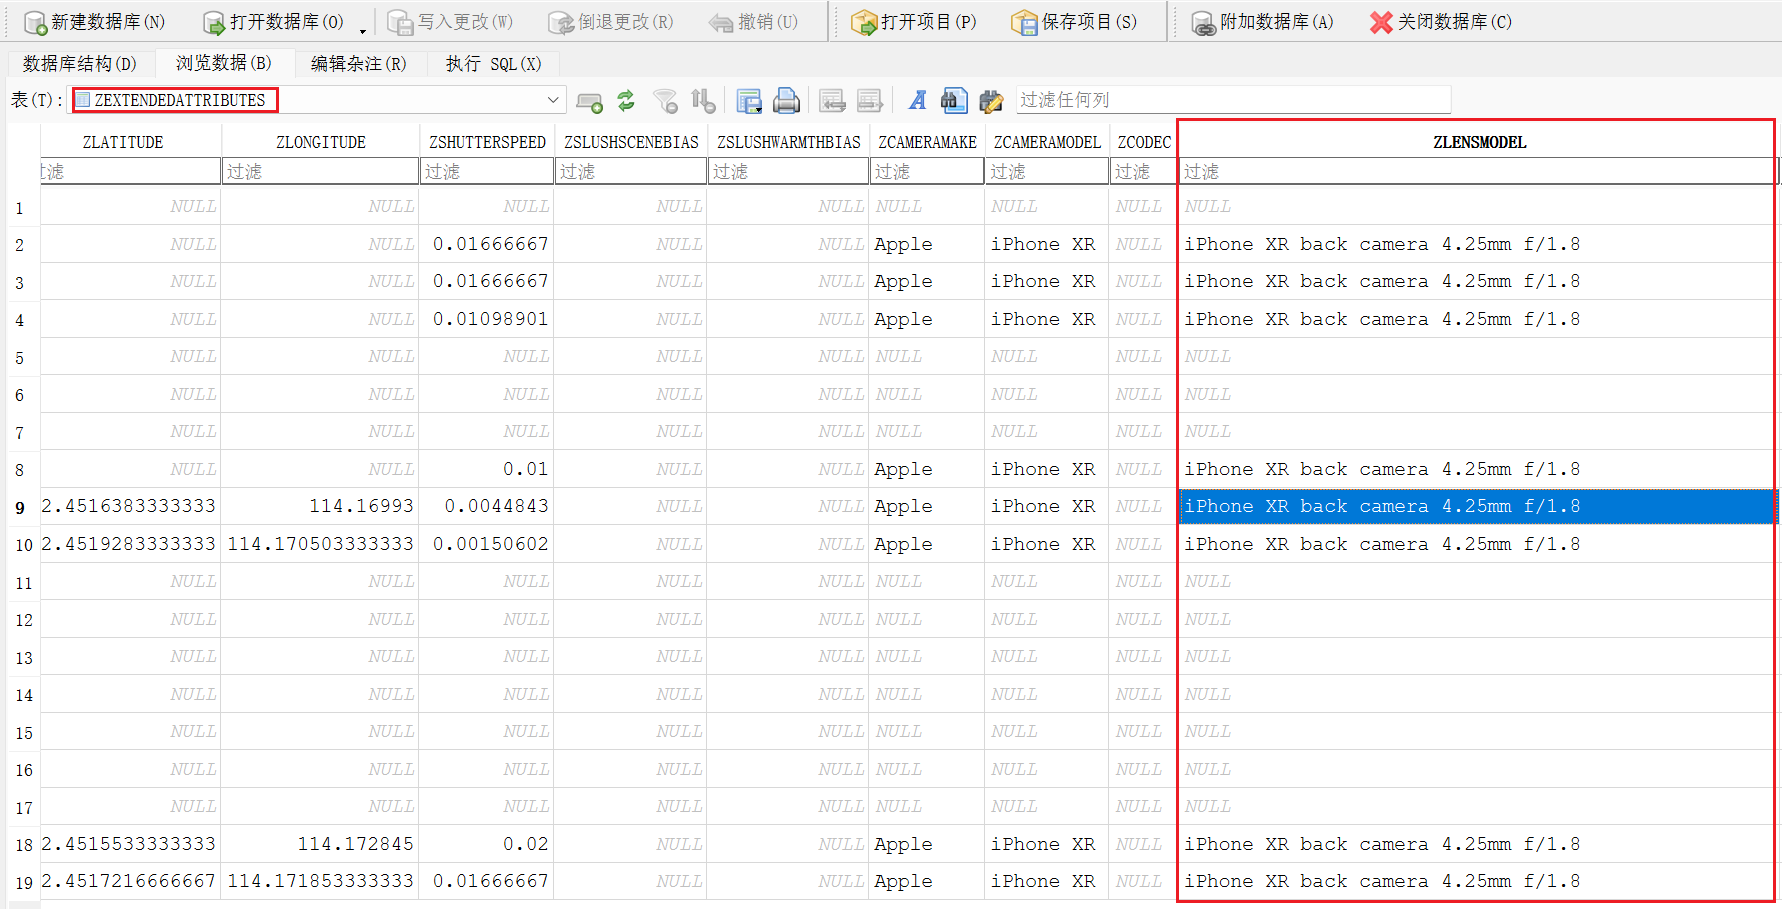Click the New Database toolbar button
1782x909 pixels.
pyautogui.click(x=95, y=22)
